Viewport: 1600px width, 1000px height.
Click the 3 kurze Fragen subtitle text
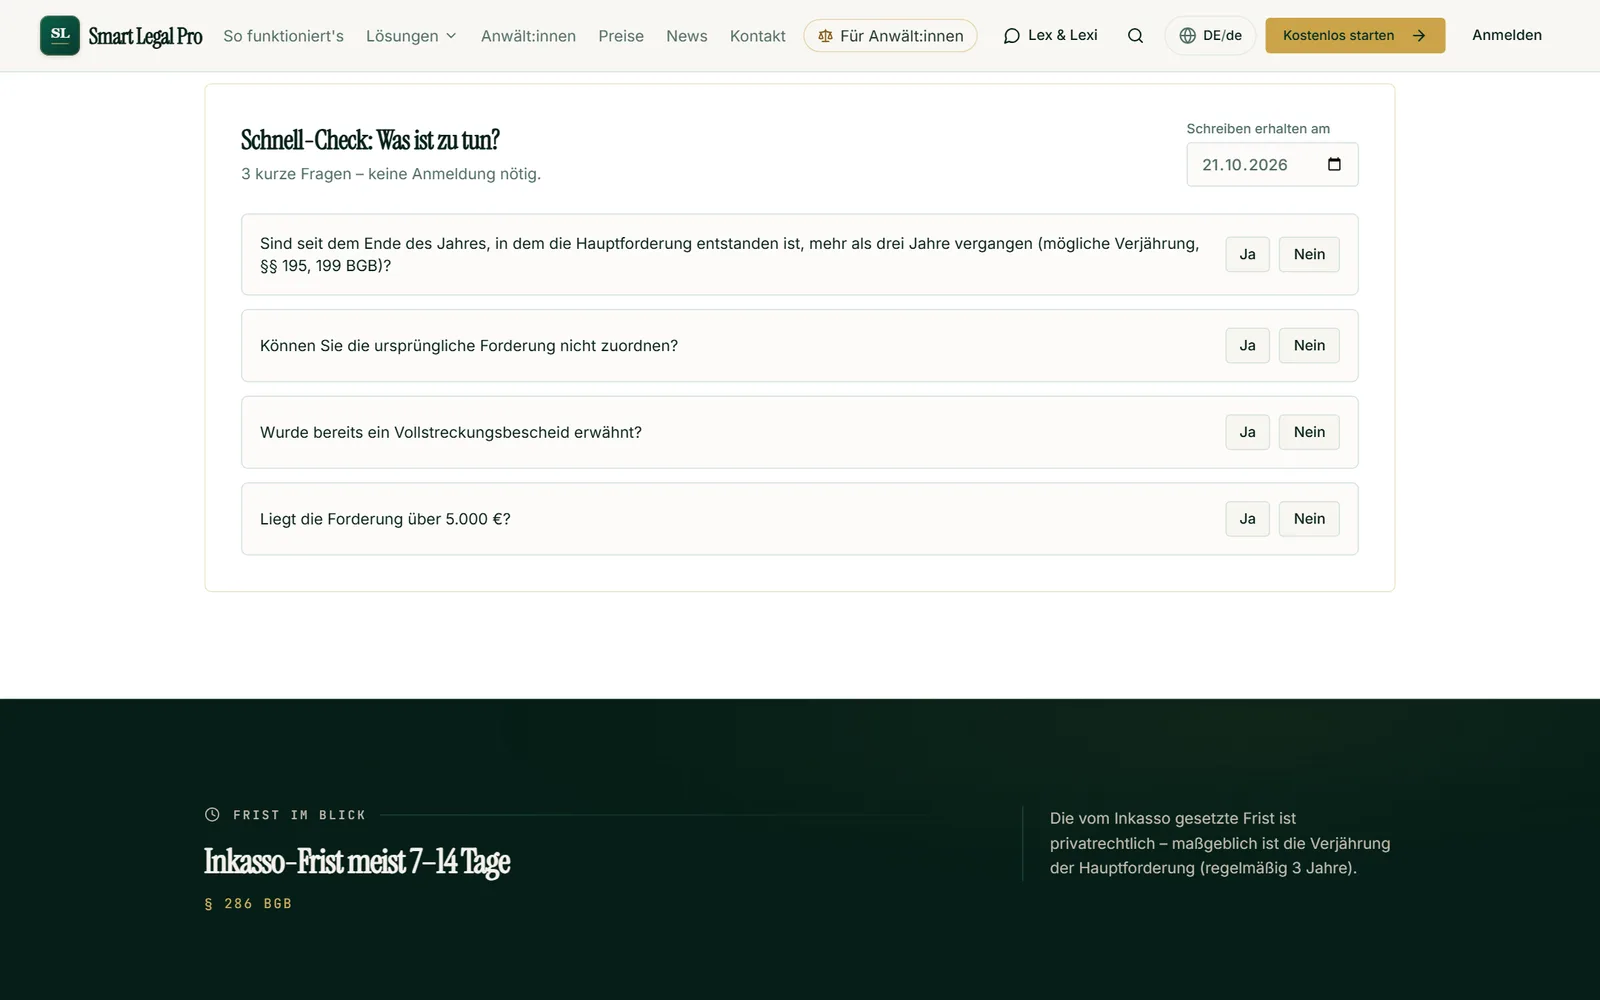[391, 174]
